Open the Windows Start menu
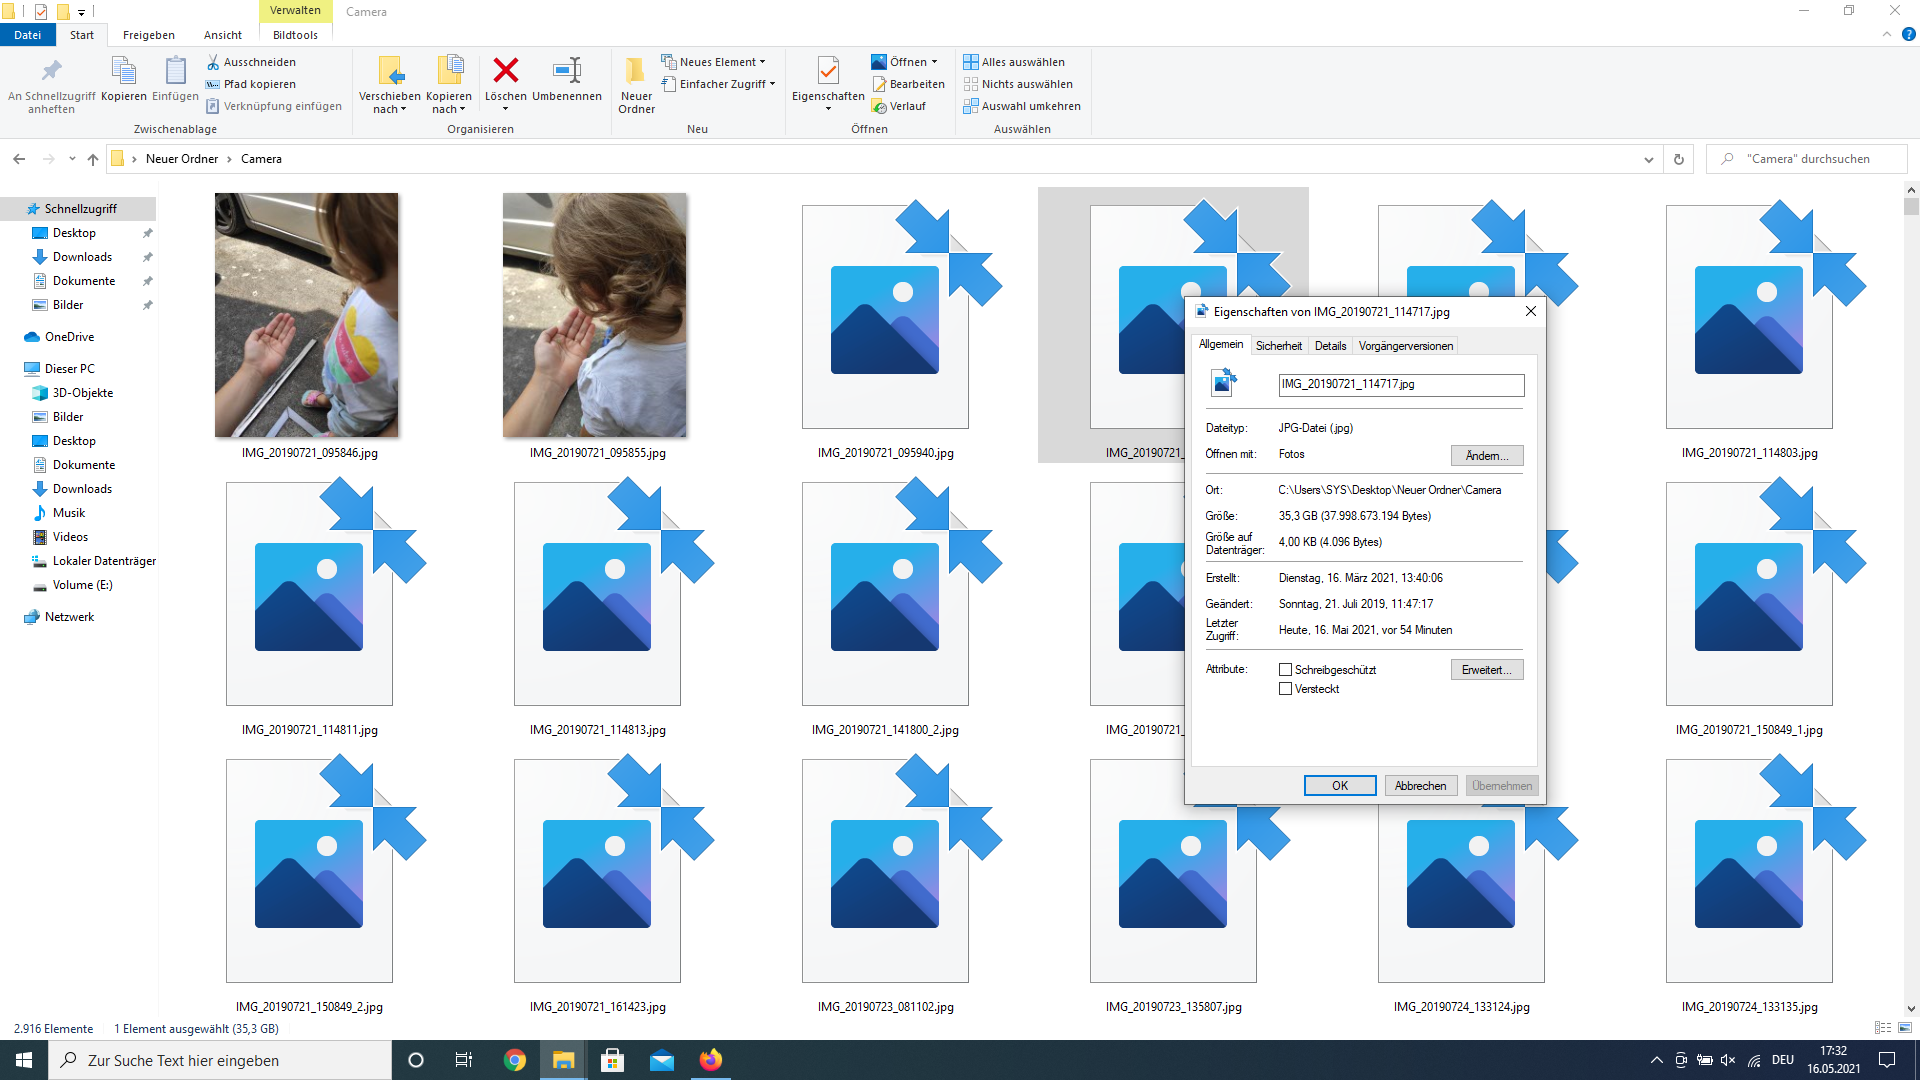This screenshot has width=1920, height=1080. tap(24, 1060)
